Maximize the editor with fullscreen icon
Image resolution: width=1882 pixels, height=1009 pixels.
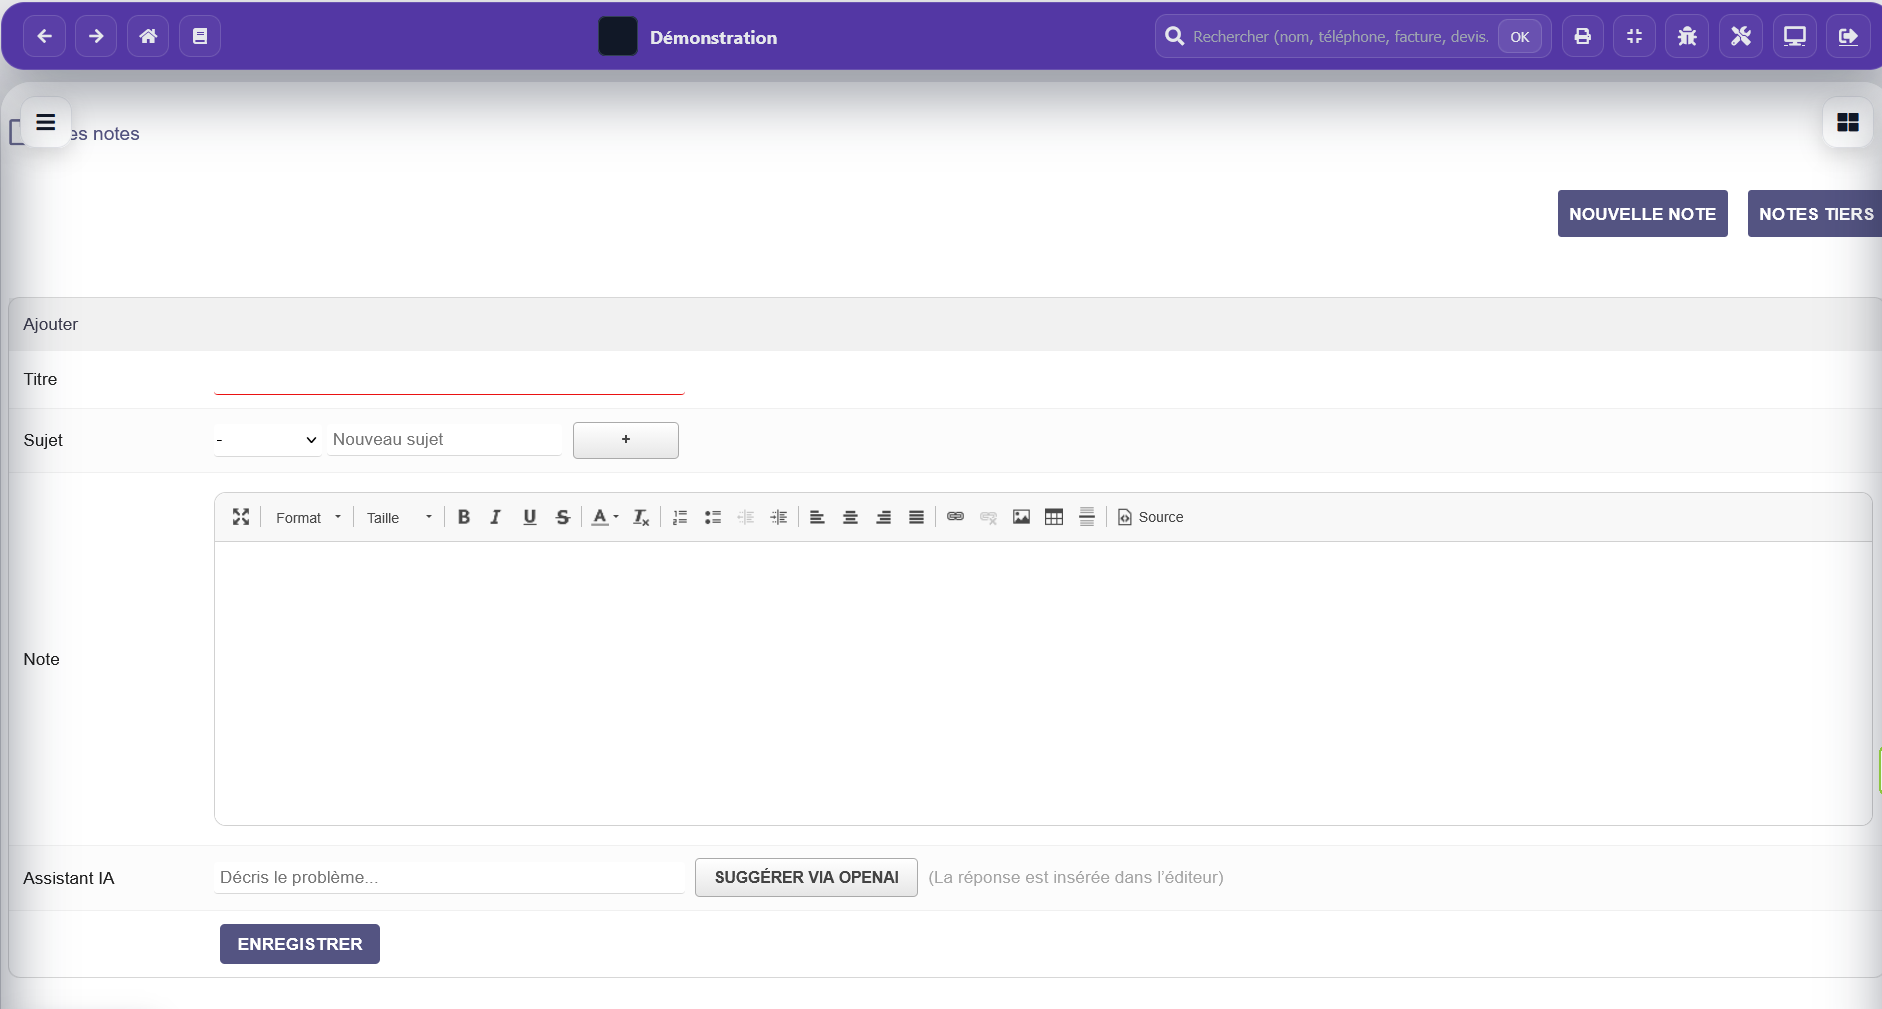pyautogui.click(x=241, y=517)
